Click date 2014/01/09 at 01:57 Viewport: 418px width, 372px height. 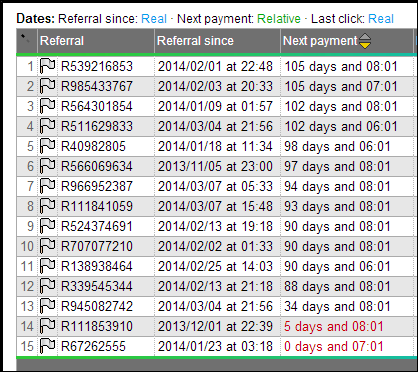pos(215,106)
